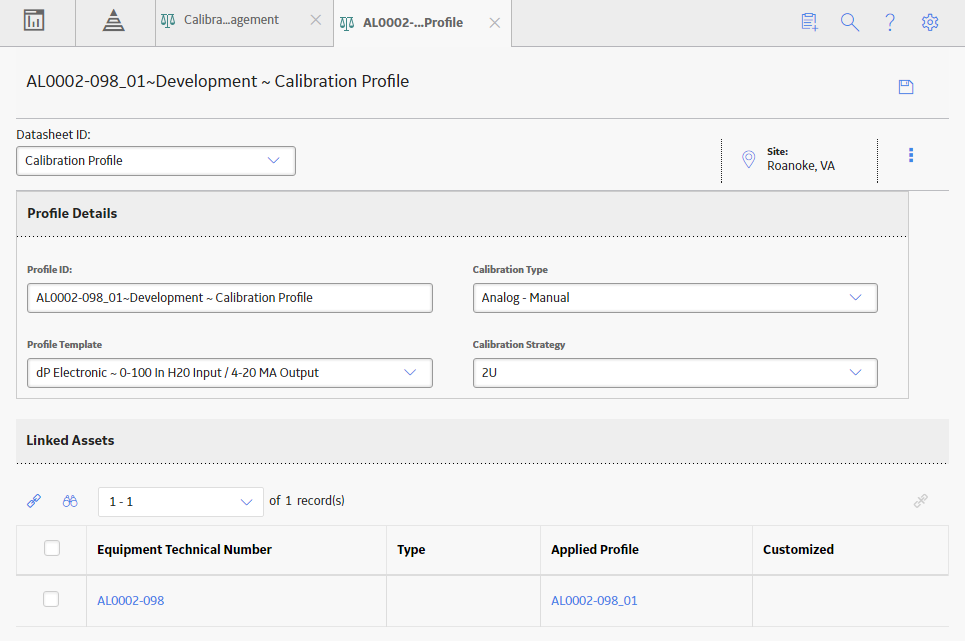The image size is (965, 641).
Task: Click the unlink asset icon
Action: [921, 501]
